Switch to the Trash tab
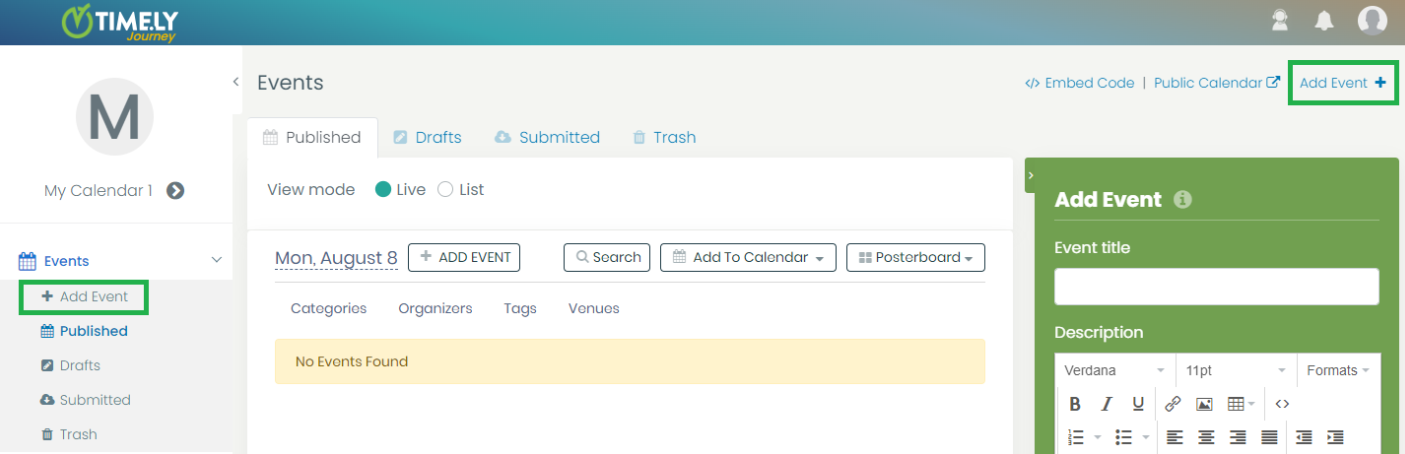The height and width of the screenshot is (454, 1405). point(664,137)
